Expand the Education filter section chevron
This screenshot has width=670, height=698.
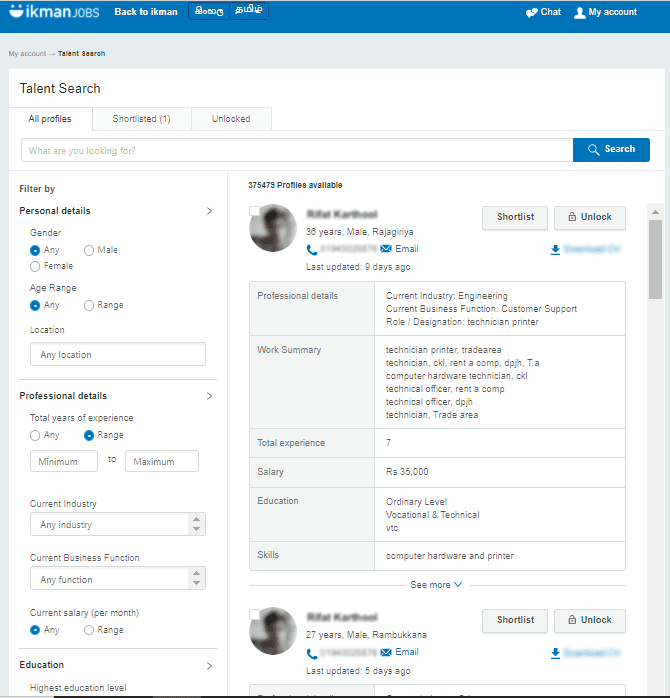[209, 666]
